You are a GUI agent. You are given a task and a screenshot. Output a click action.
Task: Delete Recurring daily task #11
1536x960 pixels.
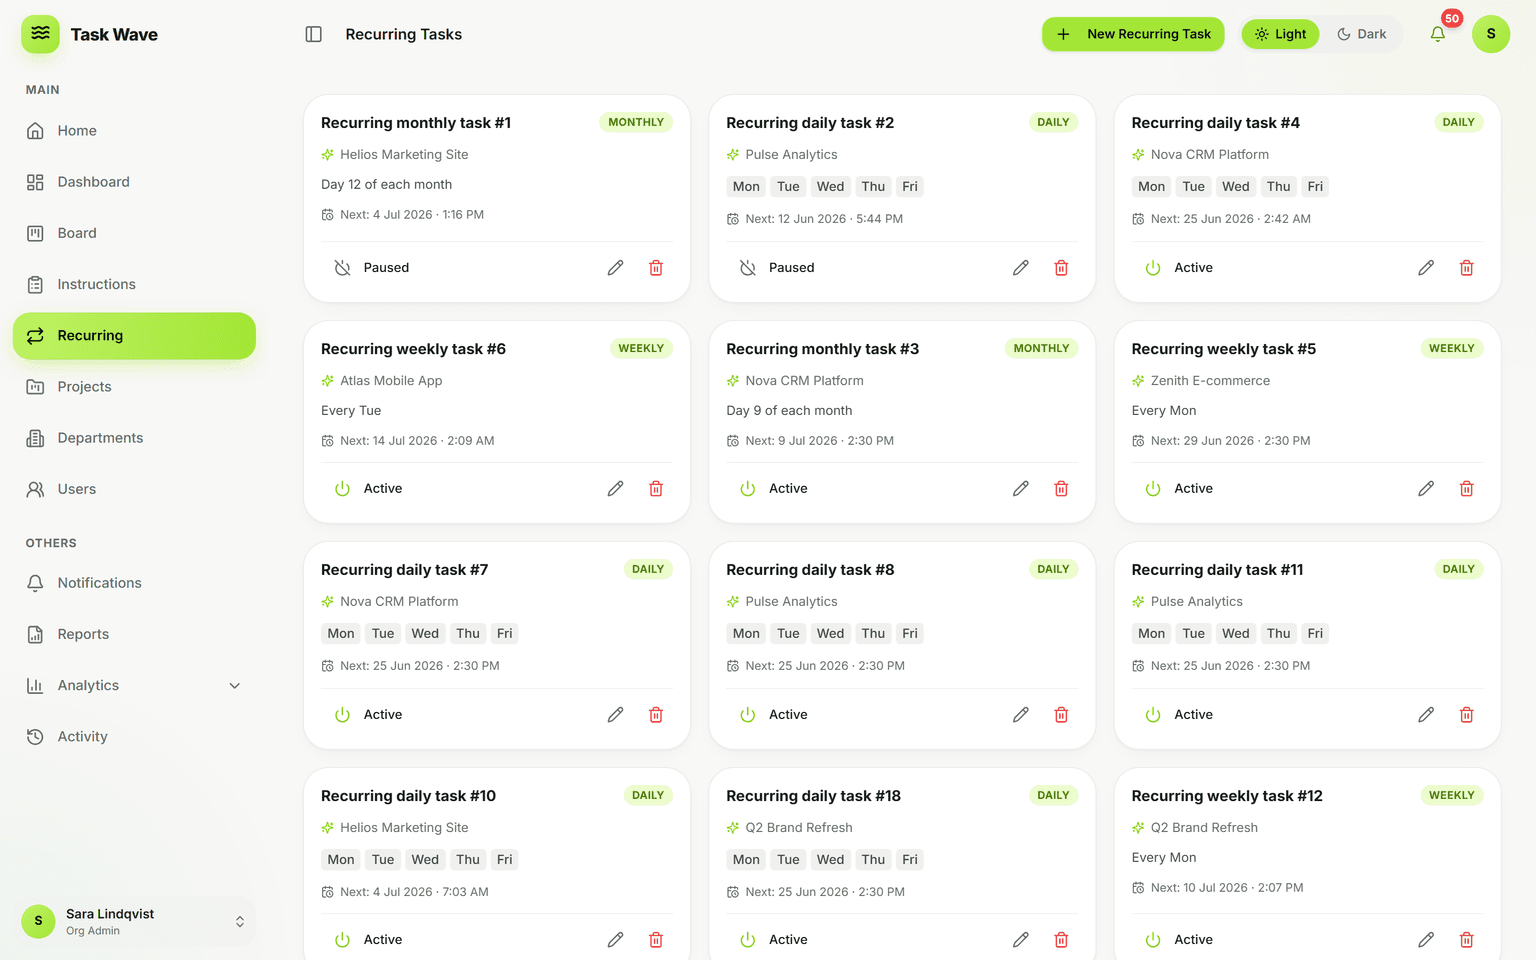pyautogui.click(x=1466, y=714)
